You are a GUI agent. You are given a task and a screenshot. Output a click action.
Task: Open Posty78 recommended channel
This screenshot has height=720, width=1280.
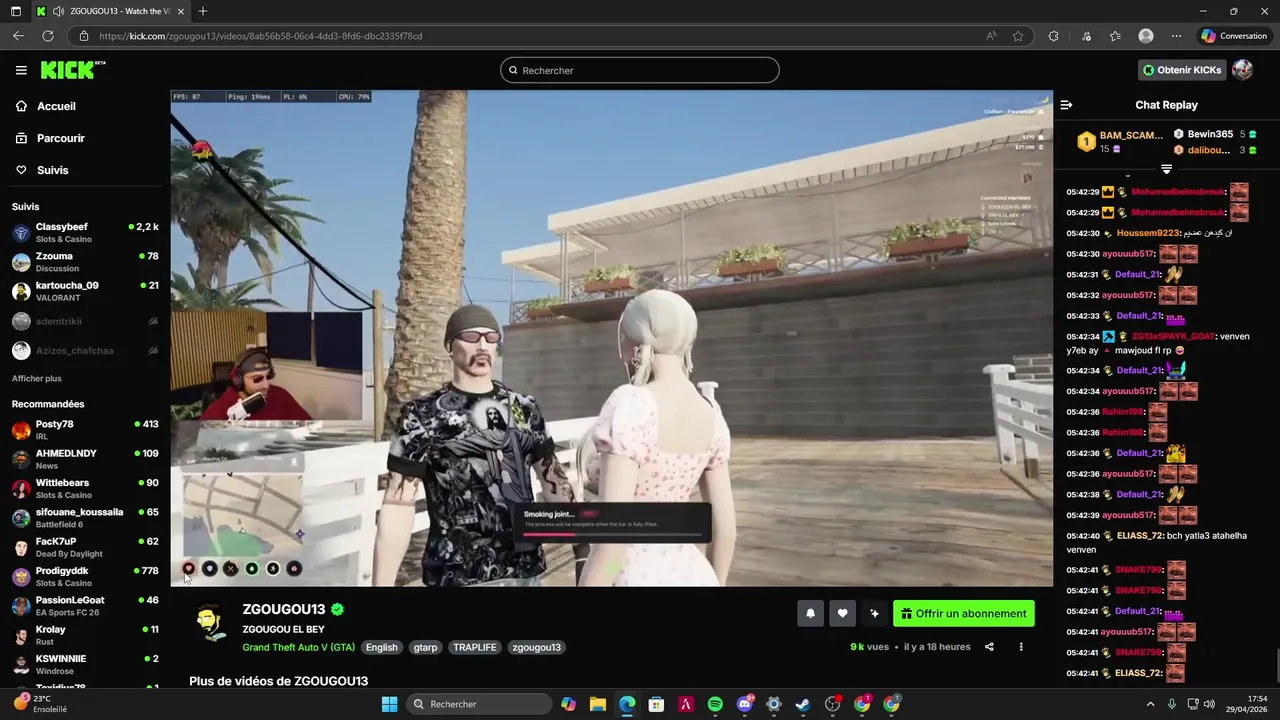tap(85, 430)
